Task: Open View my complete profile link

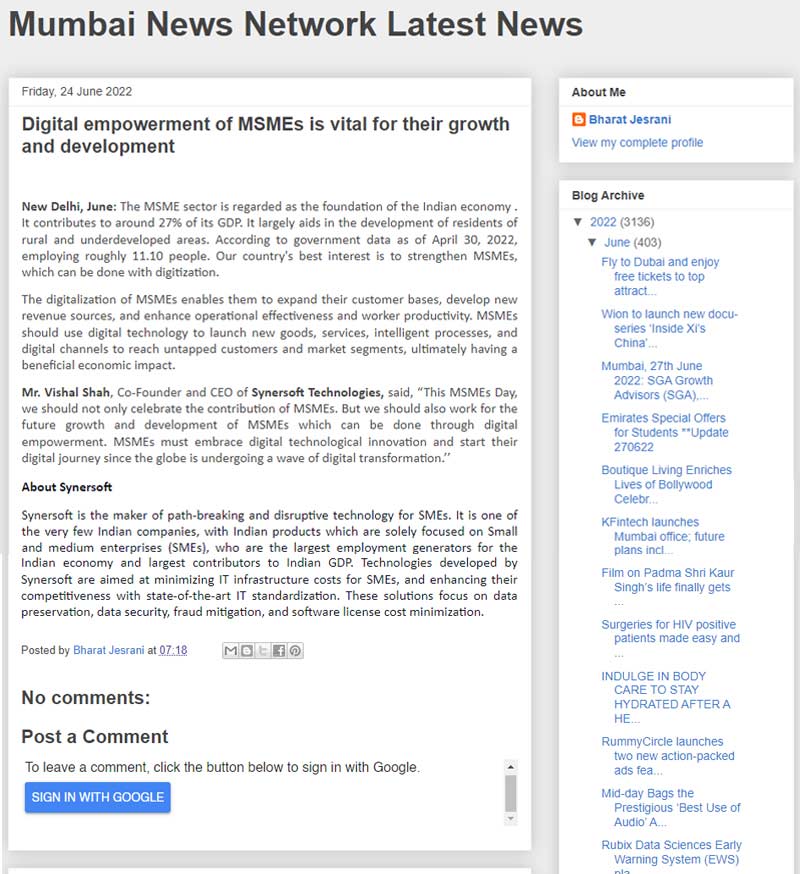Action: pyautogui.click(x=637, y=143)
